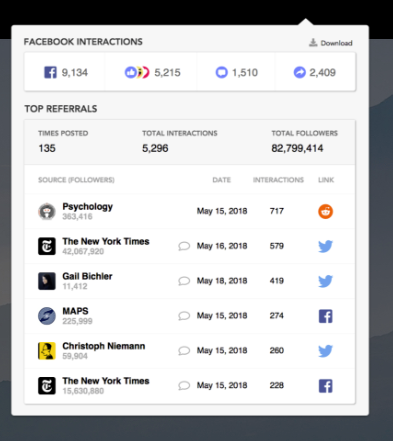The image size is (393, 441).
Task: Click the 11,412 follower count
Action: click(x=75, y=286)
